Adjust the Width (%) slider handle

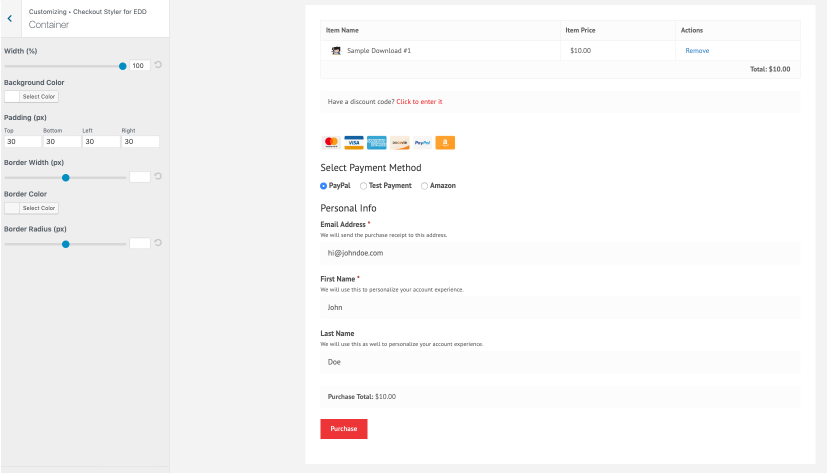[123, 66]
